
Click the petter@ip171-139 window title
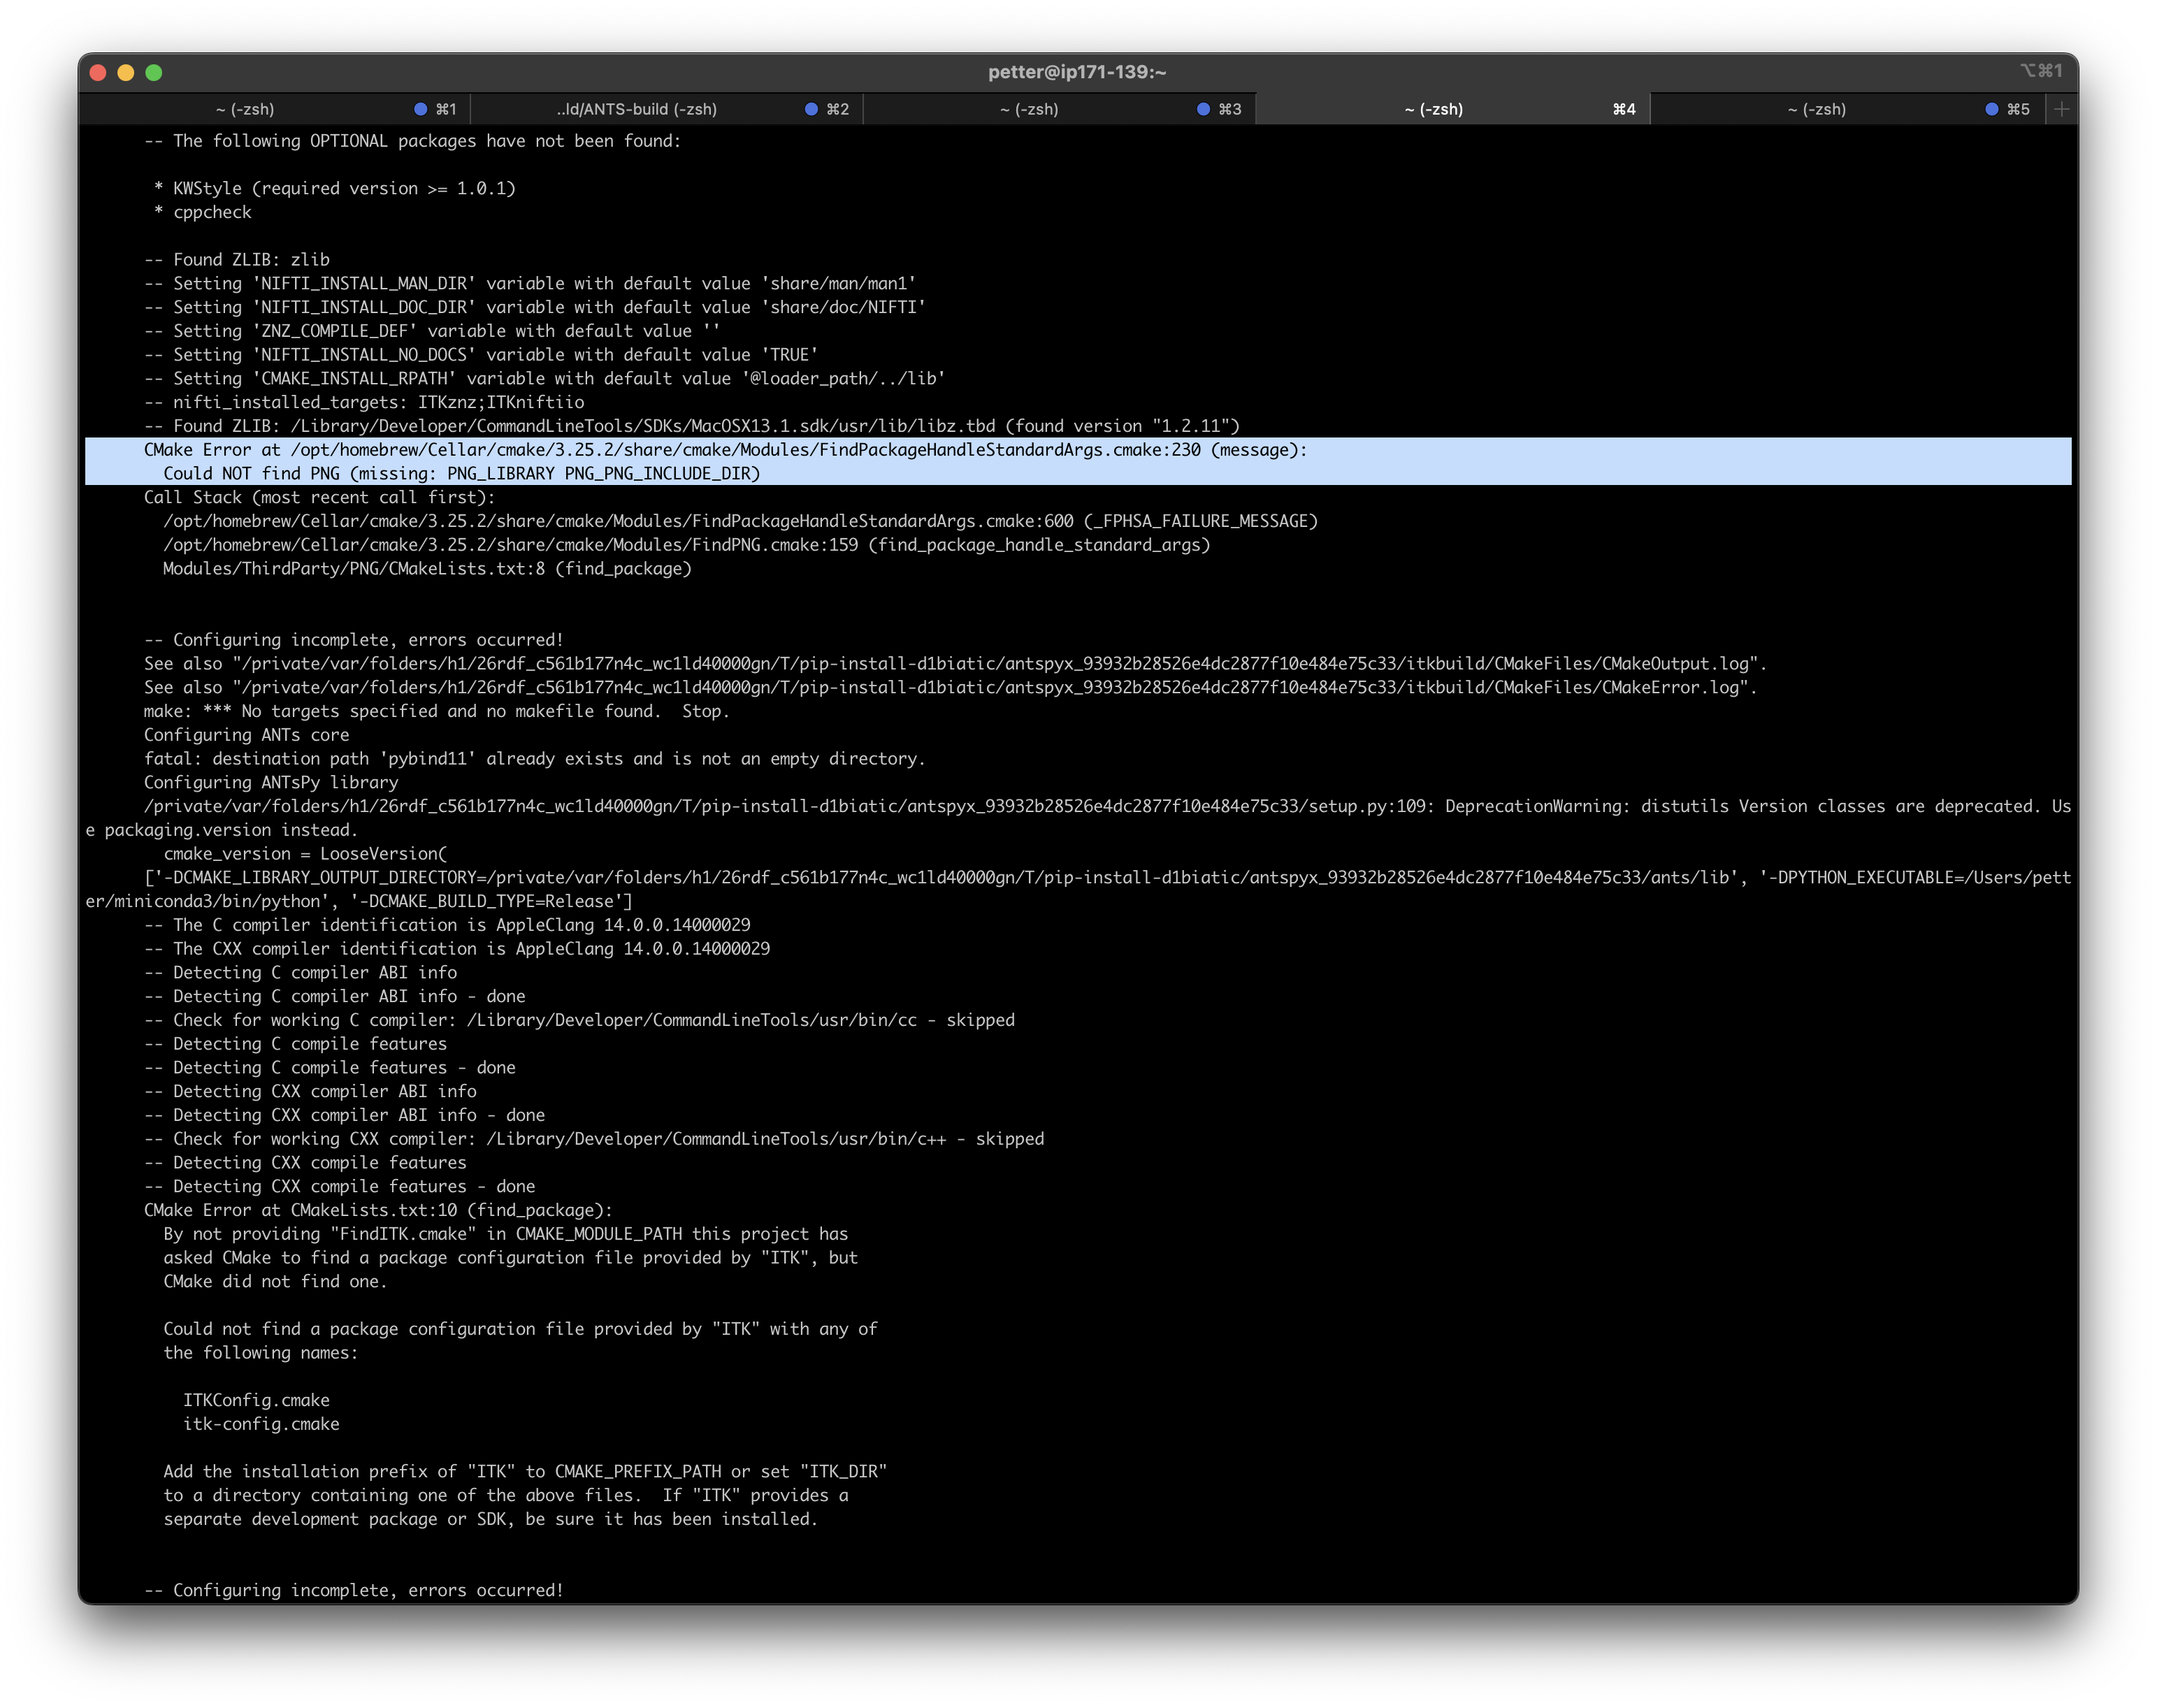(1077, 71)
